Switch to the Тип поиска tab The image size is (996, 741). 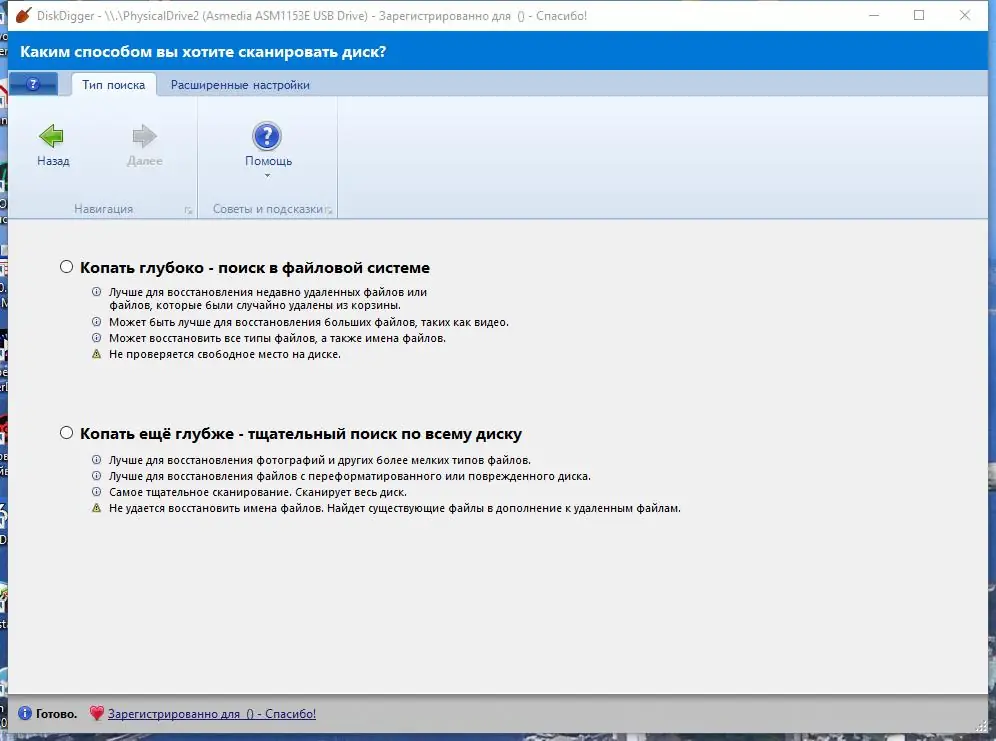[x=113, y=85]
